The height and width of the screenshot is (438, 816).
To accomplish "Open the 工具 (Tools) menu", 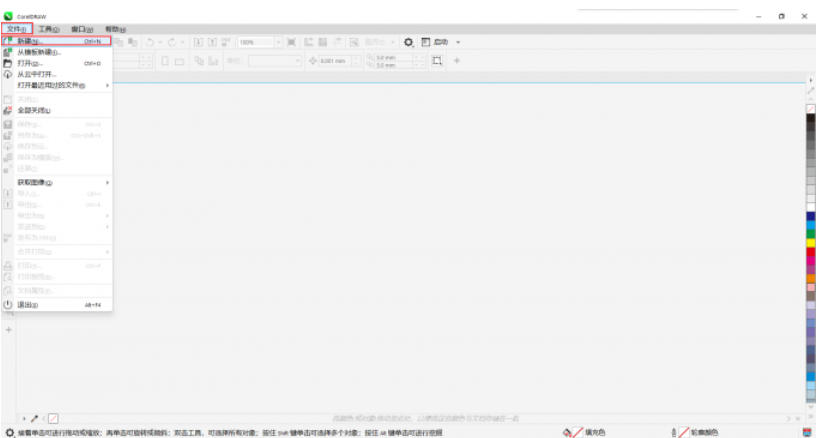I will 49,29.
